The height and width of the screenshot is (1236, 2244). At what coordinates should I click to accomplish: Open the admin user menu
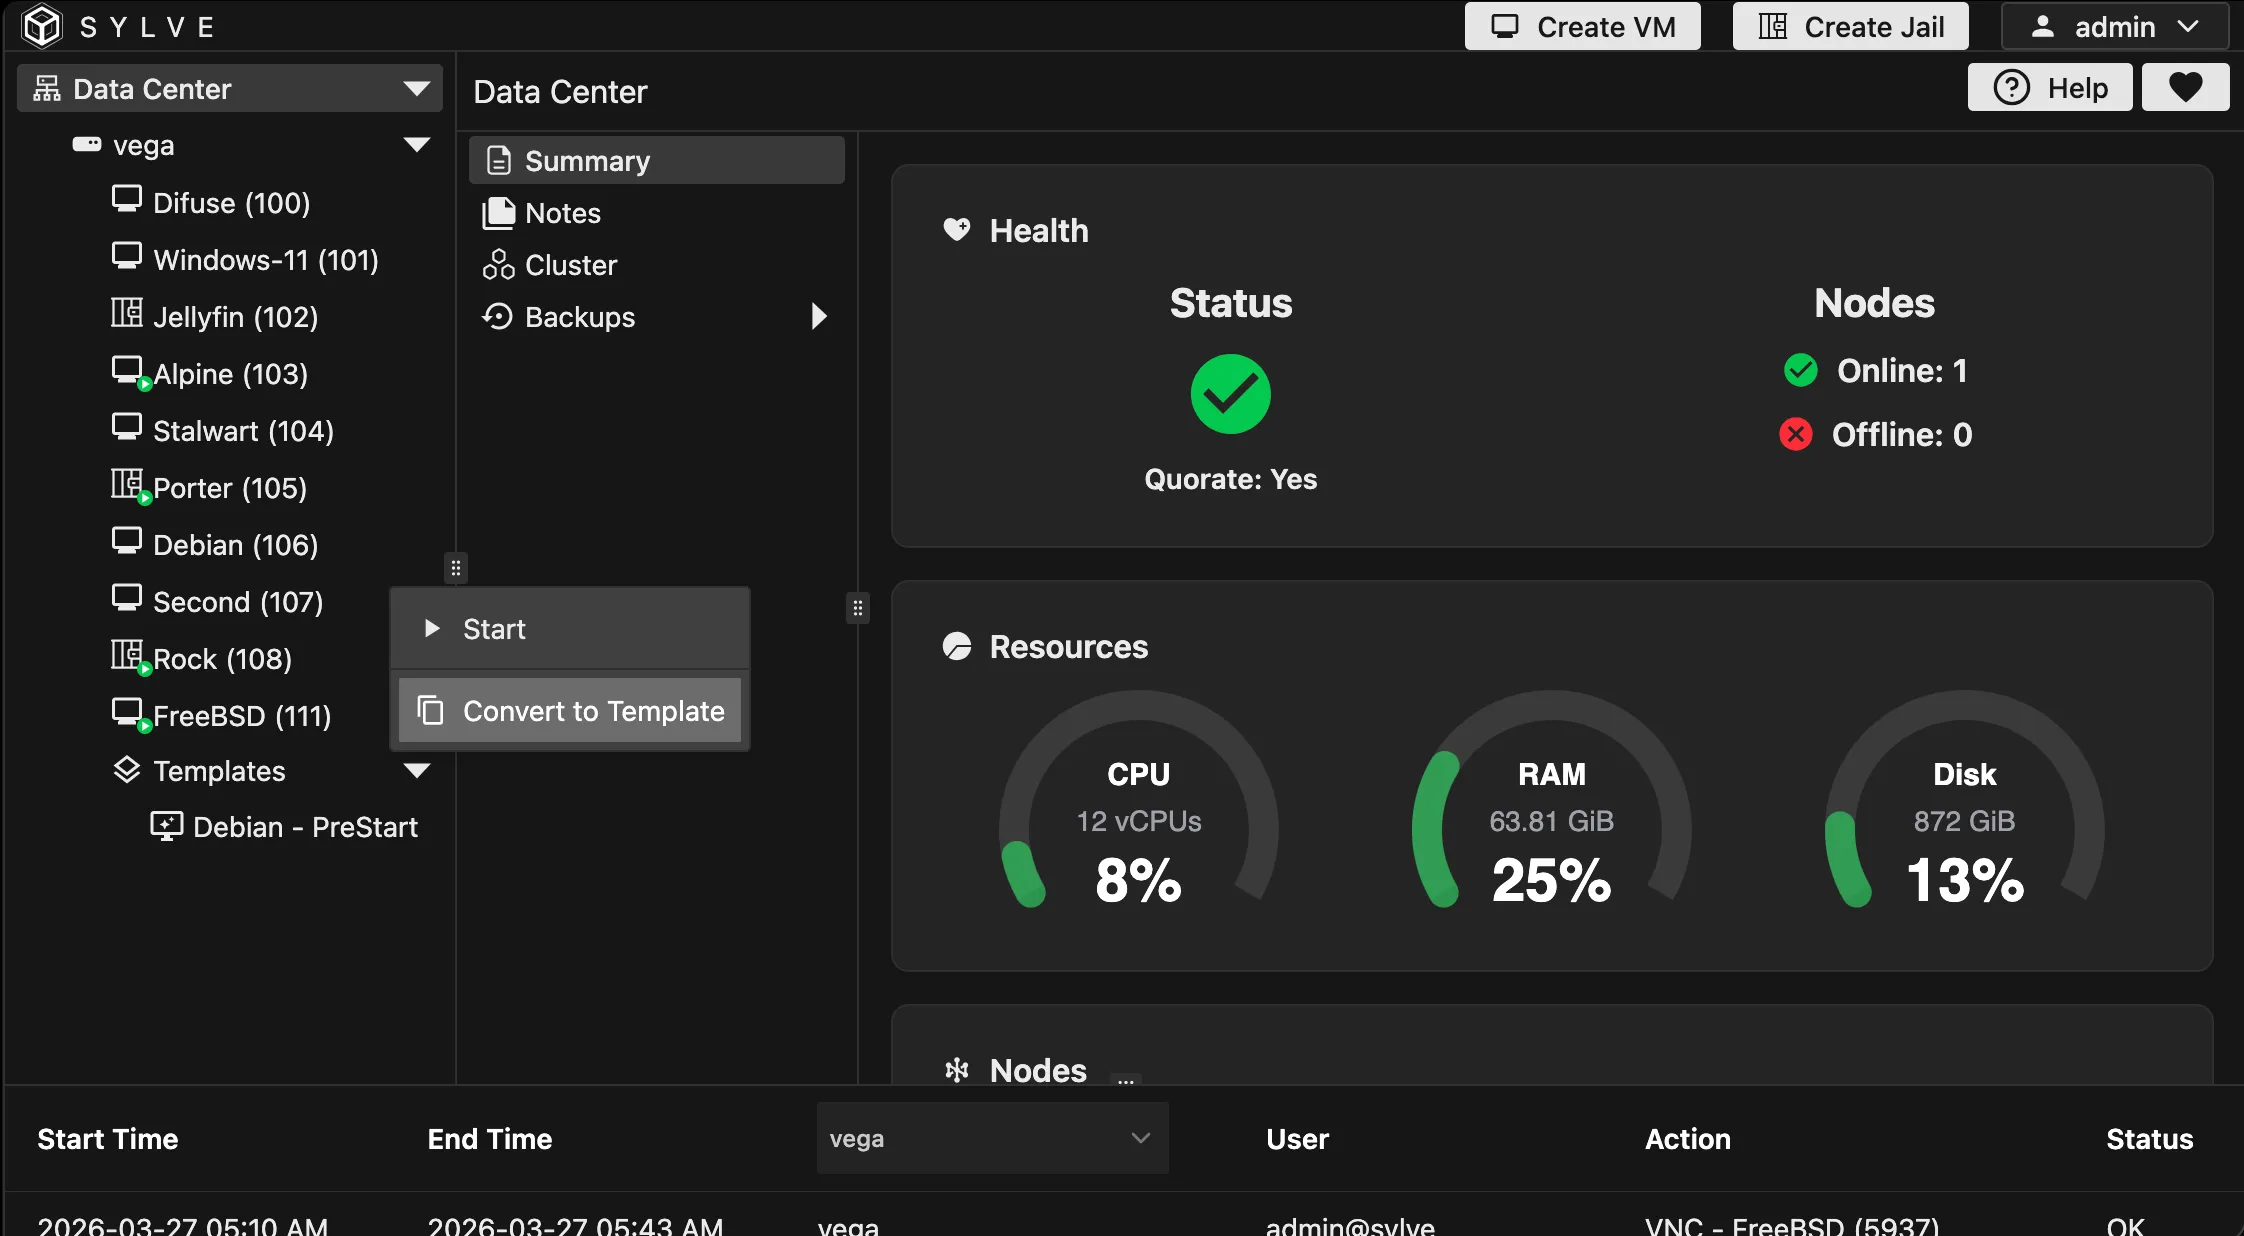[x=2114, y=27]
